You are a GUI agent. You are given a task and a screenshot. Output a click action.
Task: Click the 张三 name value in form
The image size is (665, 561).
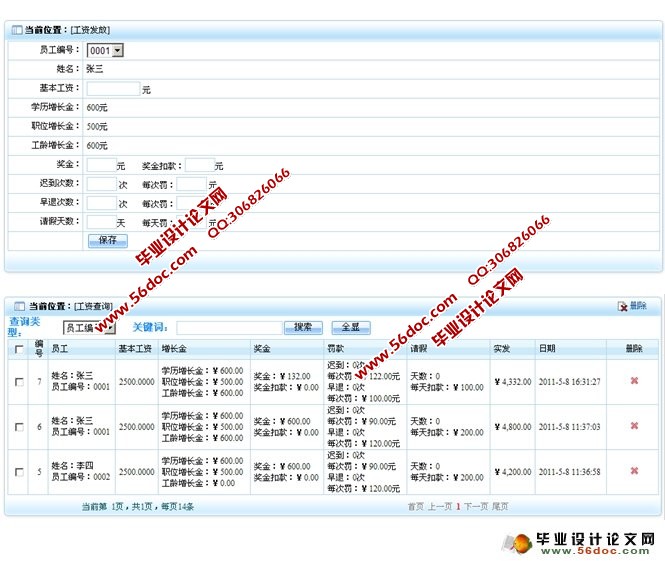[x=95, y=69]
